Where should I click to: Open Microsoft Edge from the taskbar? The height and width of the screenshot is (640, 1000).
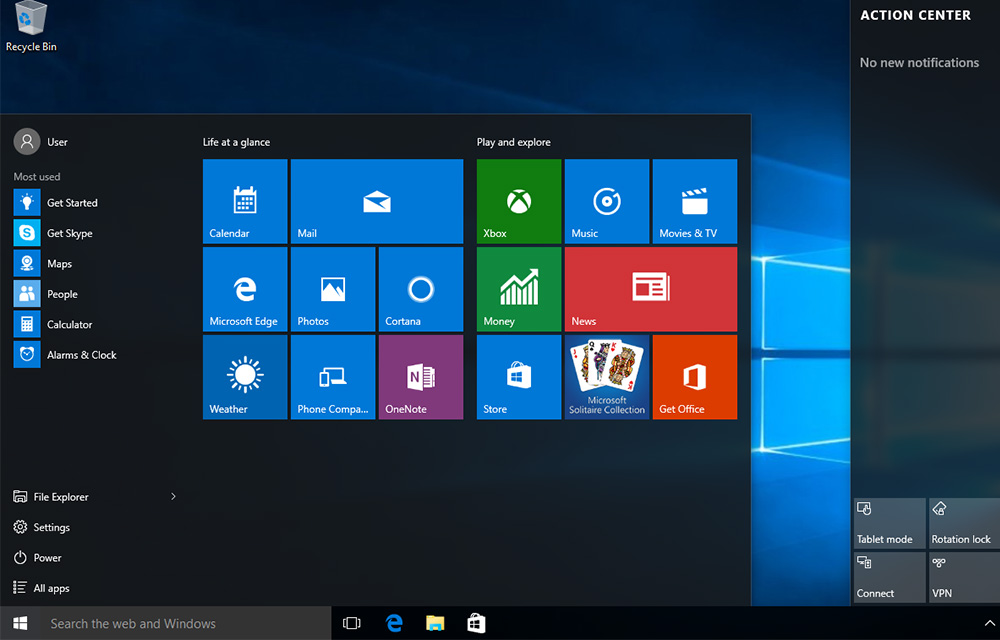tap(394, 622)
